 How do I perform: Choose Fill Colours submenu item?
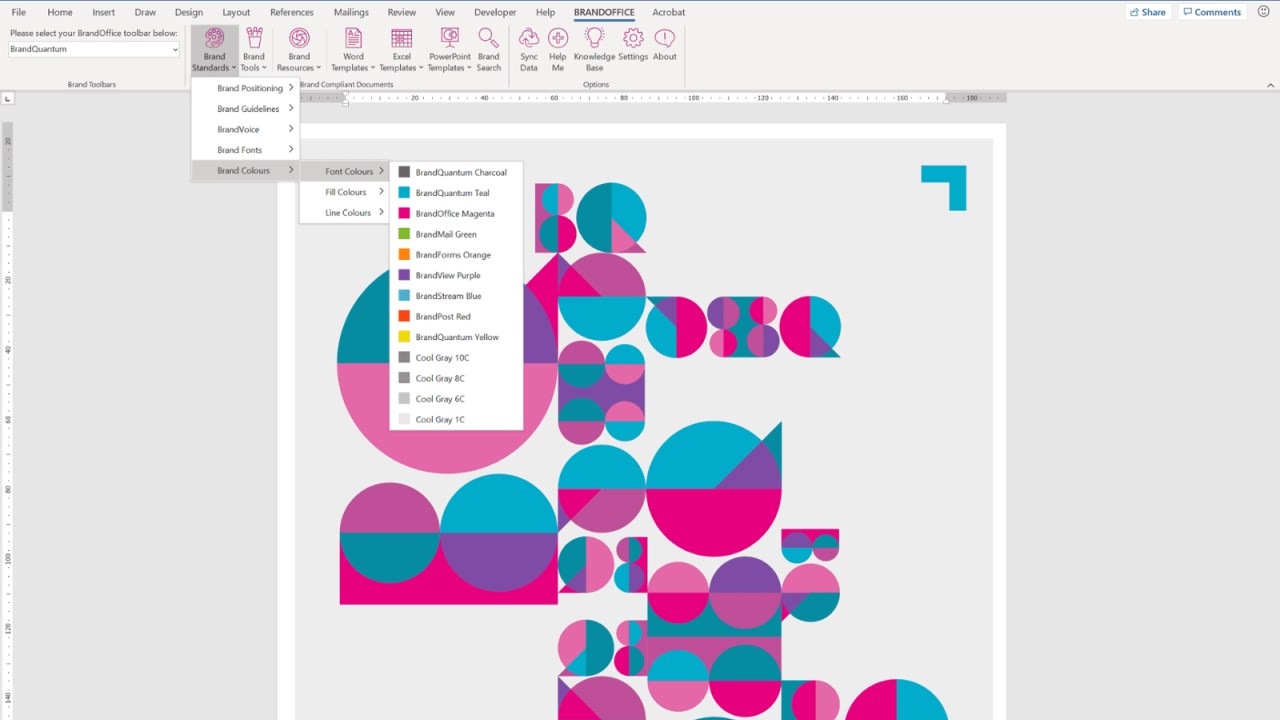[x=344, y=192]
